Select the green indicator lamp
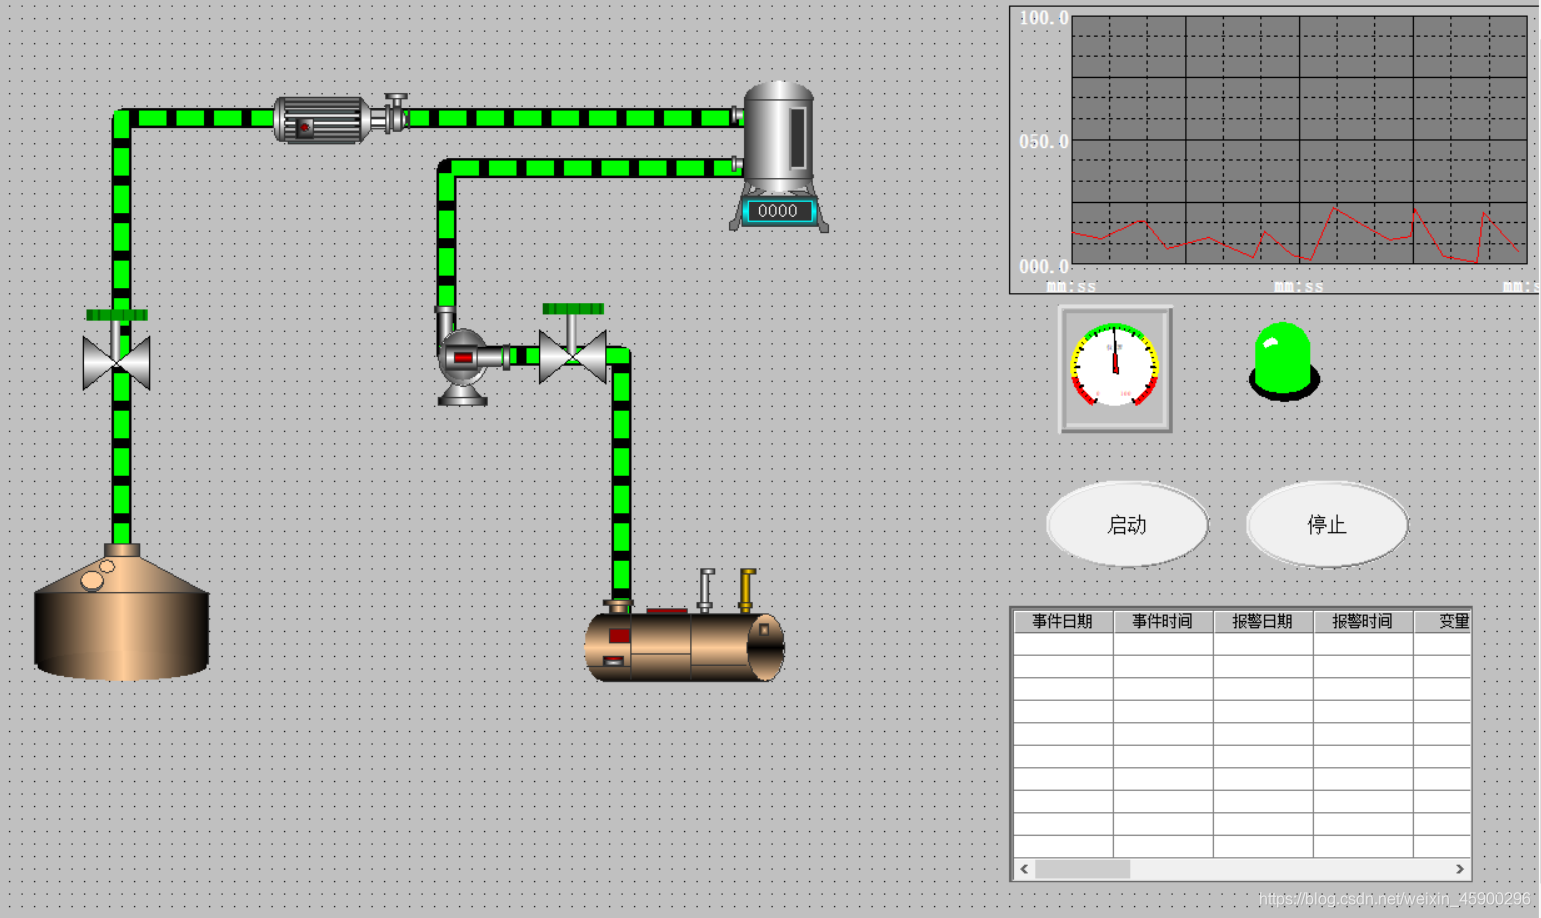1541x918 pixels. pyautogui.click(x=1284, y=361)
